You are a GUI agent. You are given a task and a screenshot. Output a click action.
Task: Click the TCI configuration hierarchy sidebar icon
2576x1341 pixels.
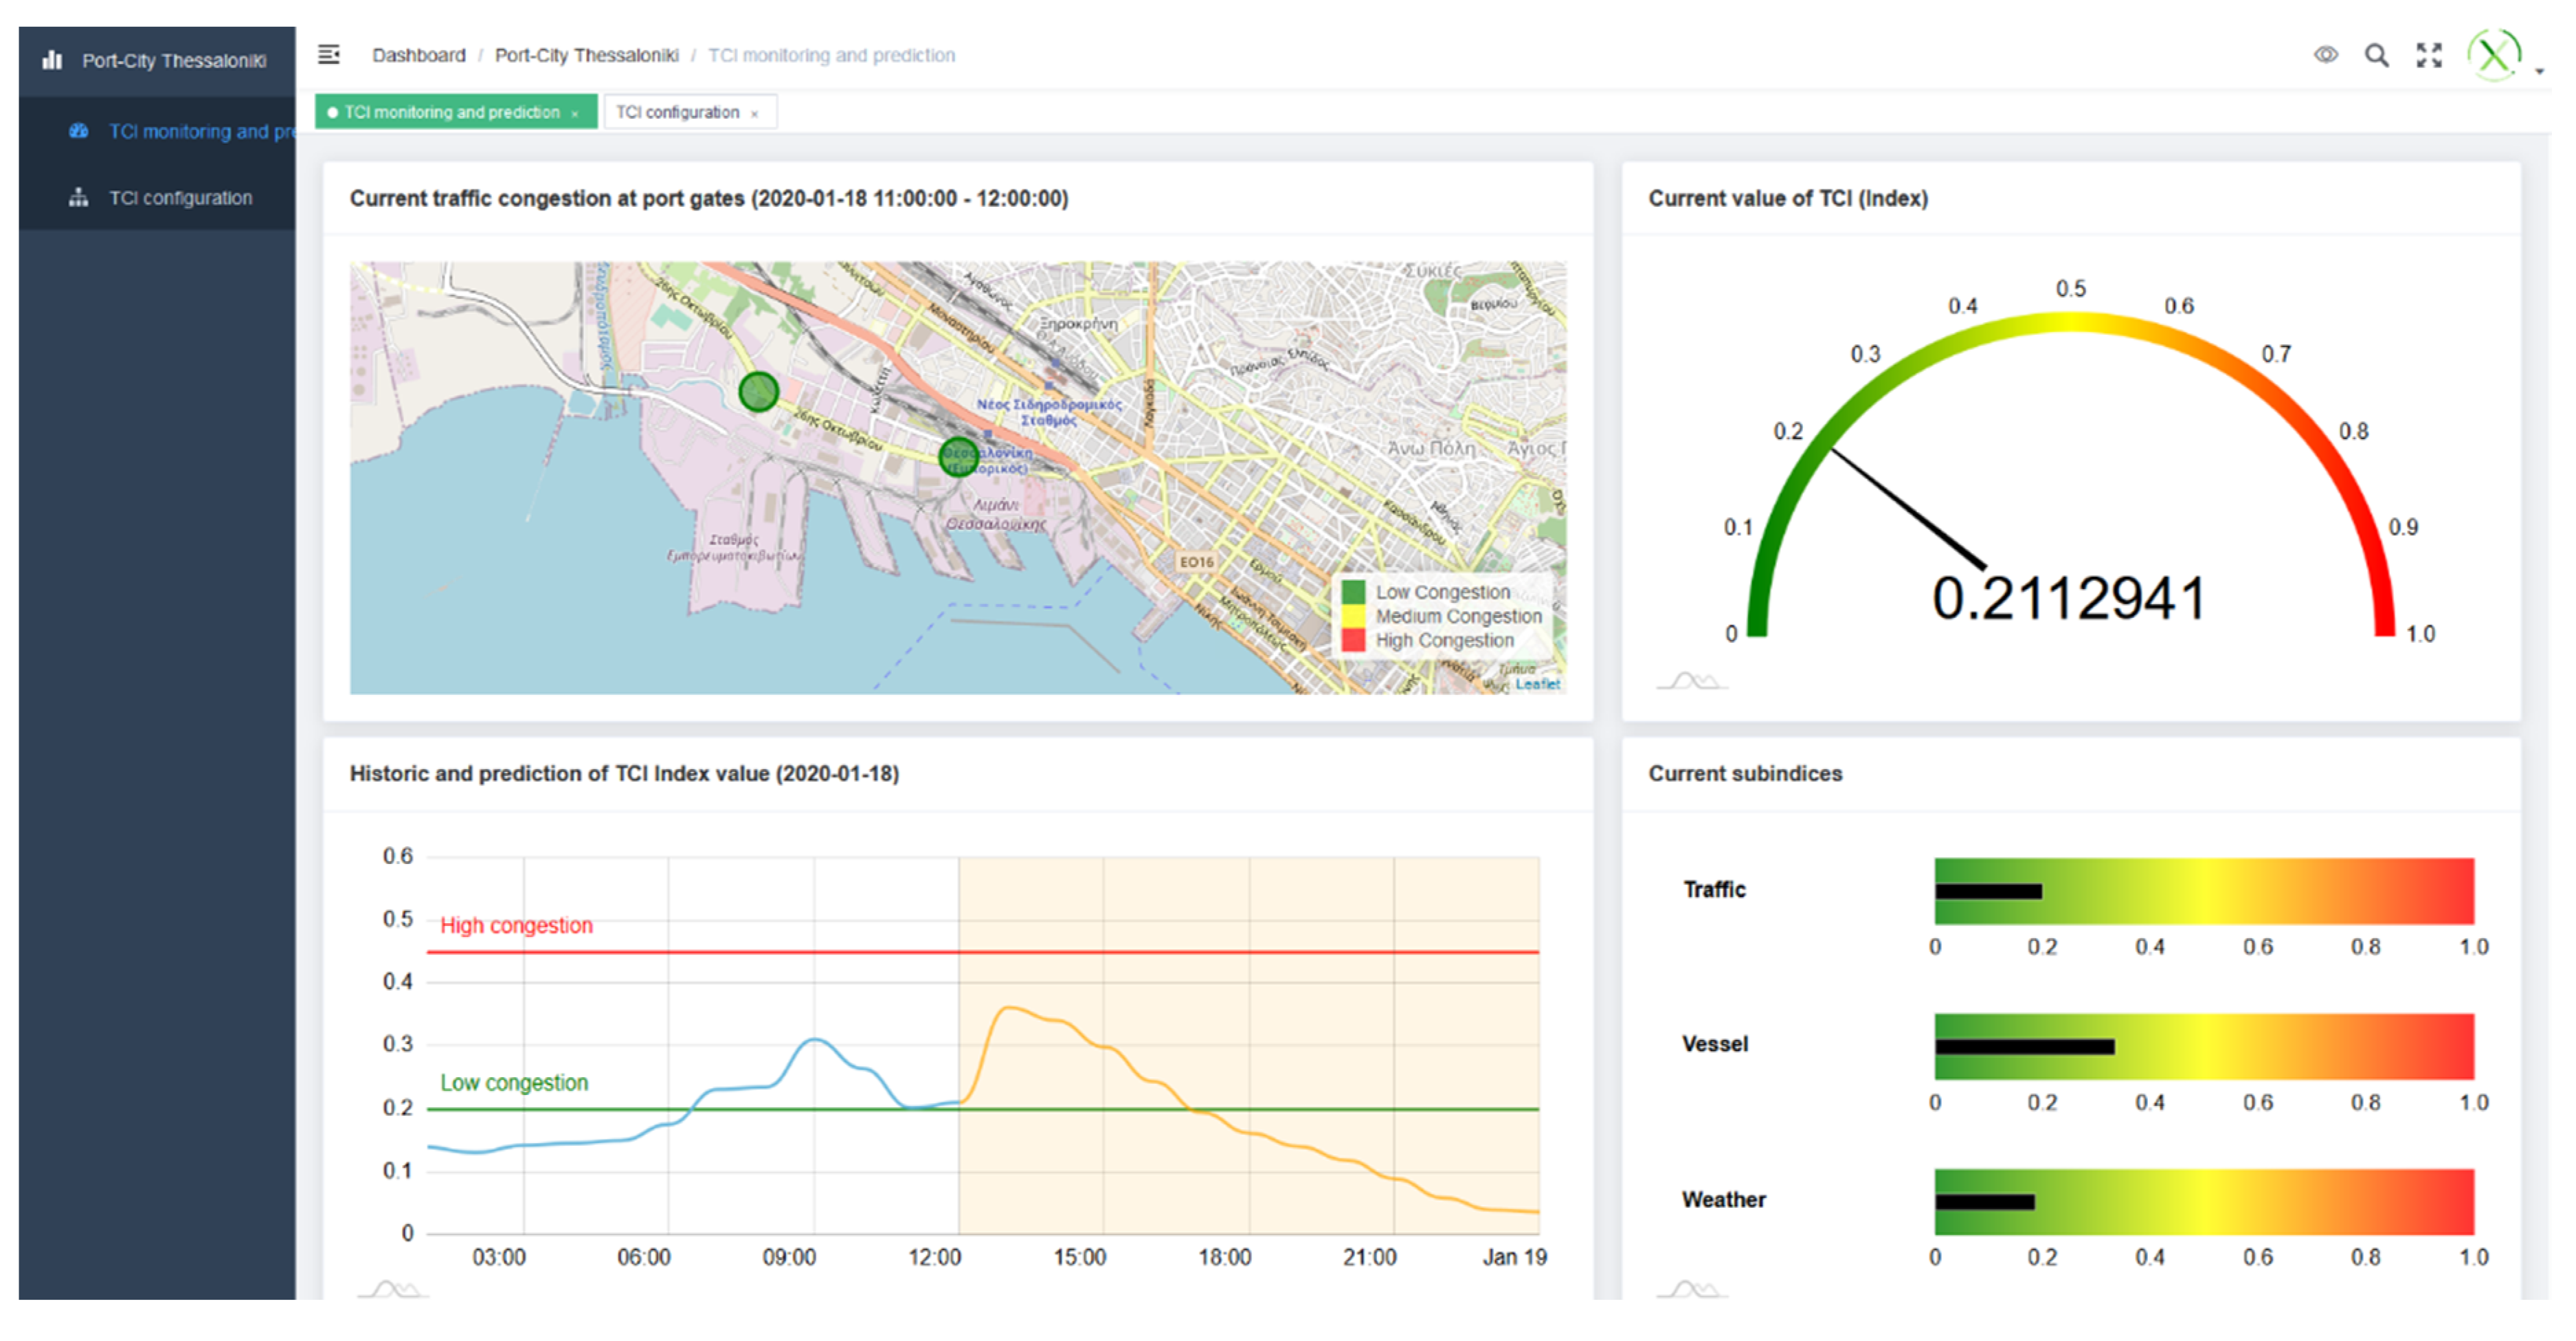pos(78,197)
